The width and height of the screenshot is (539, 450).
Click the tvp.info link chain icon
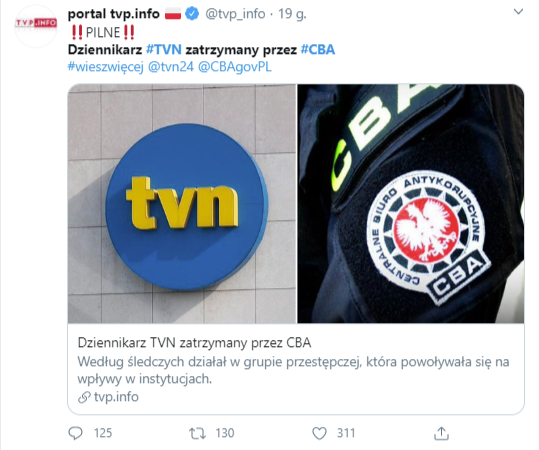(x=84, y=397)
